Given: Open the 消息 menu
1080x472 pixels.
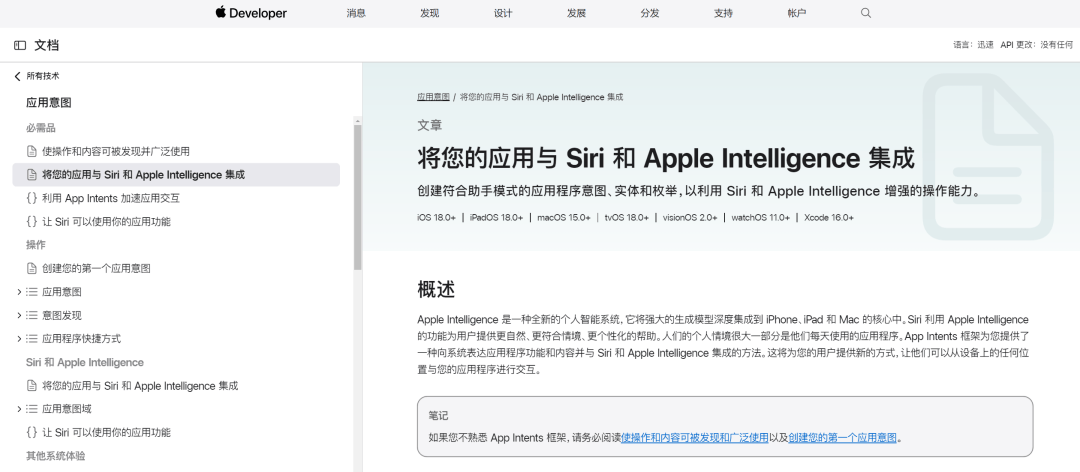Looking at the screenshot, I should click(x=356, y=13).
